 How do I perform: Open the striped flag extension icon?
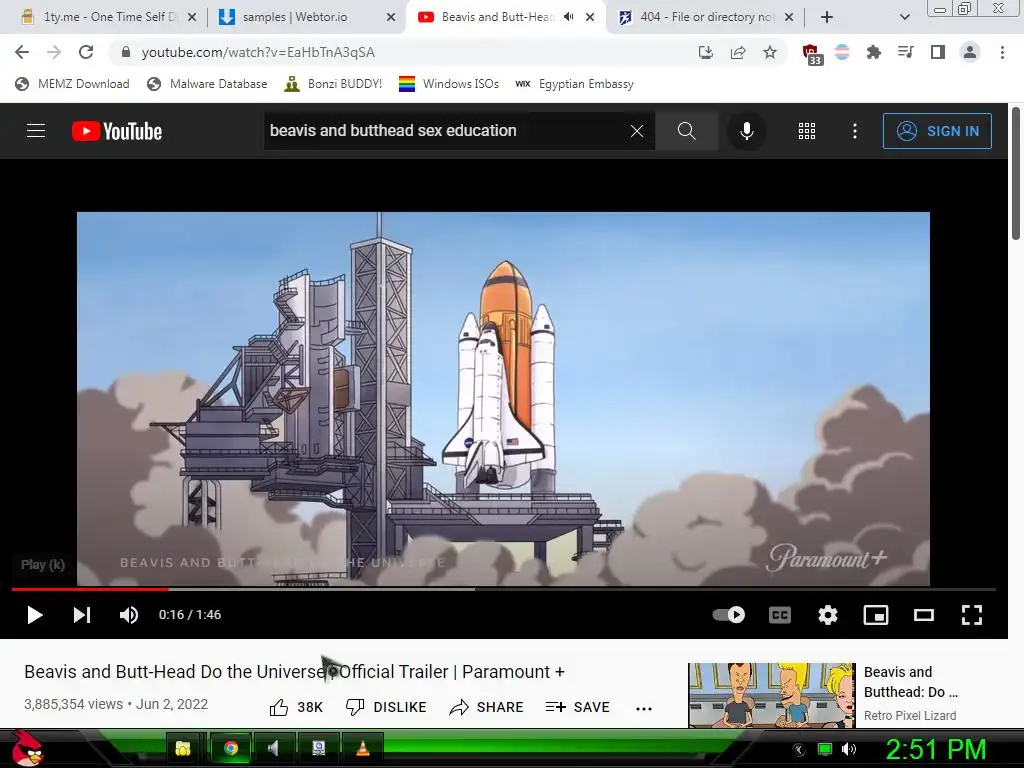click(842, 52)
